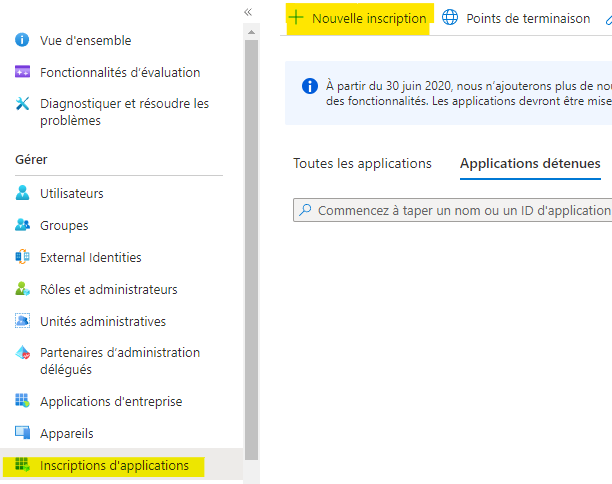The image size is (612, 484).
Task: Click the application name search field
Action: [460, 211]
